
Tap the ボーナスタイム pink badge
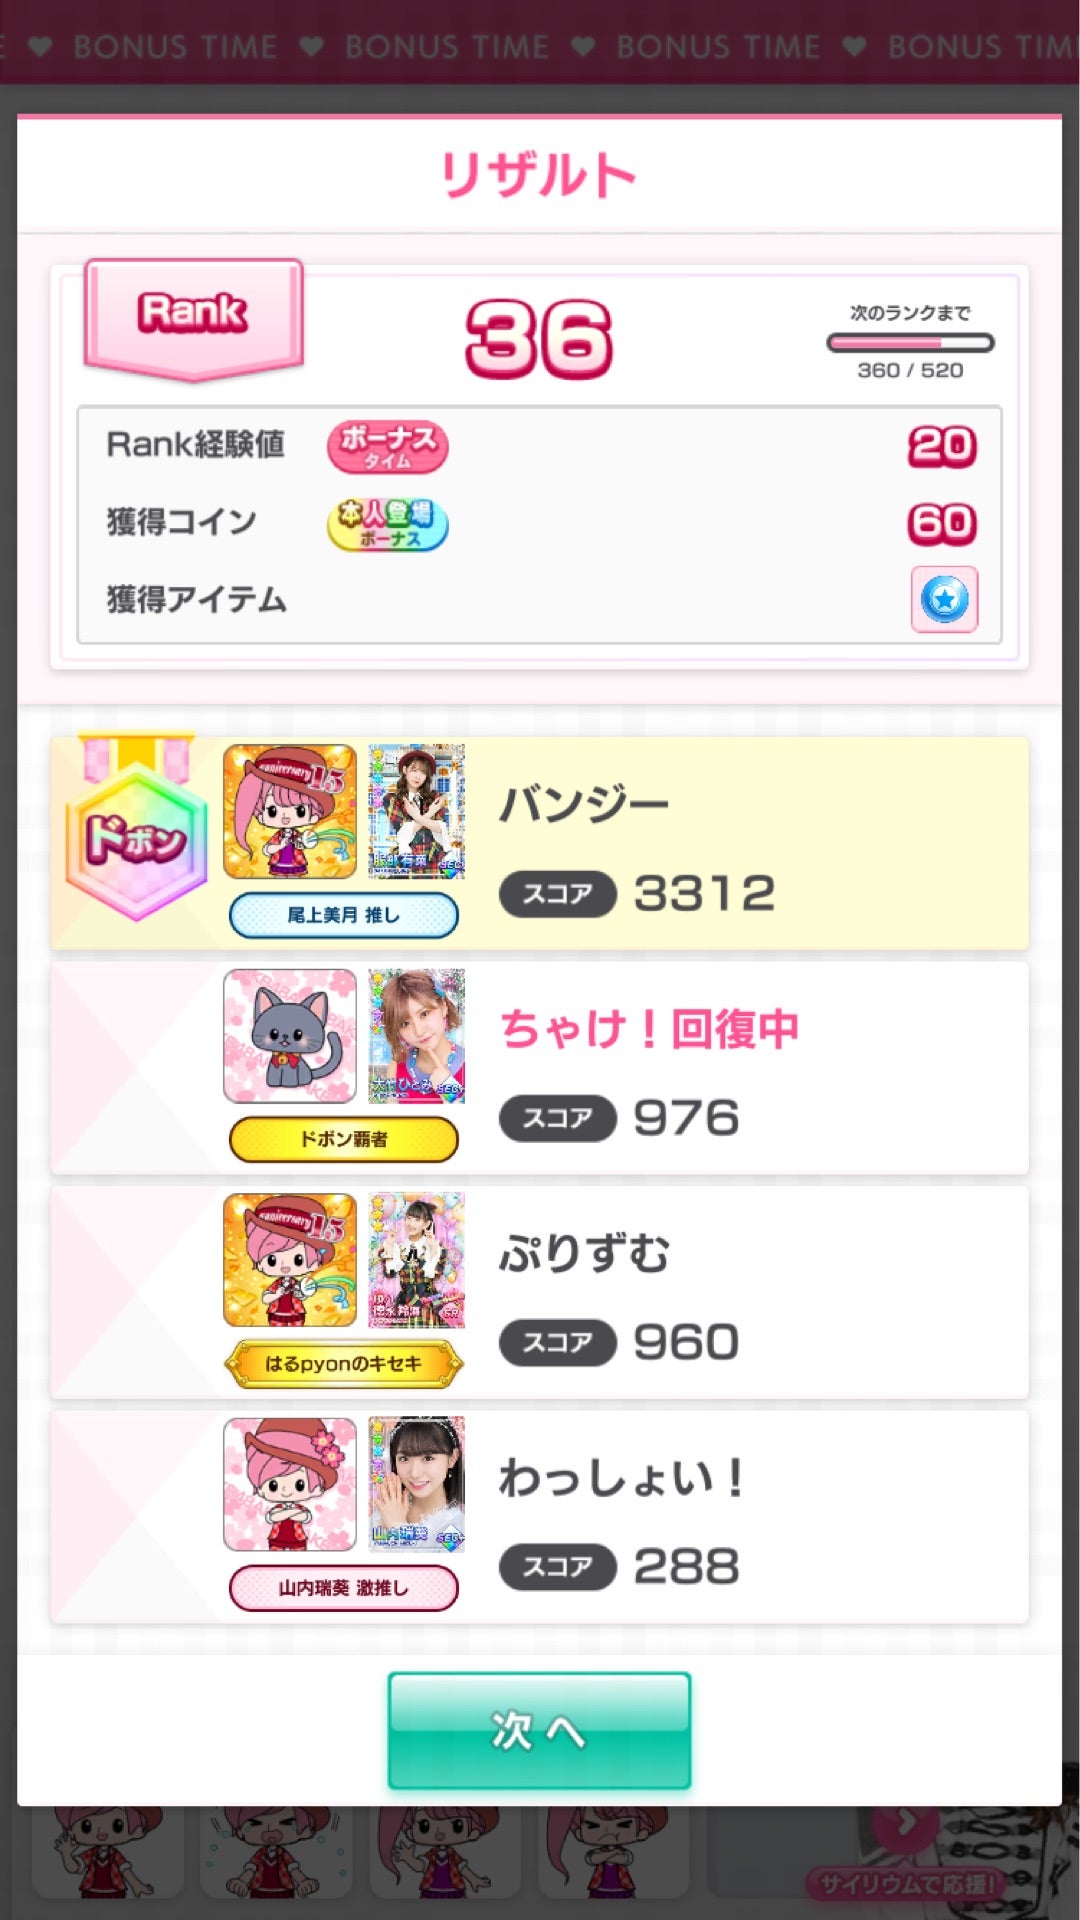click(387, 446)
